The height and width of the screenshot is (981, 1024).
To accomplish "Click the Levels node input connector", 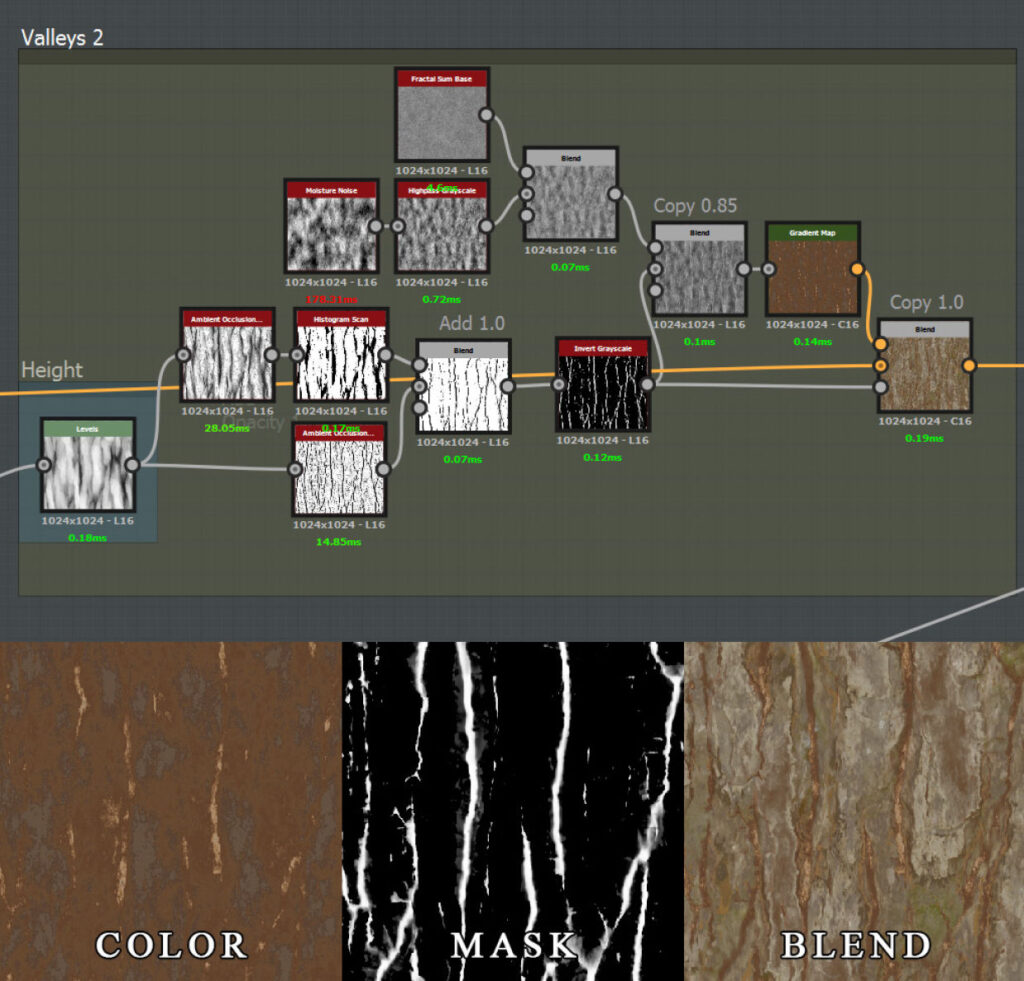I will 44,465.
